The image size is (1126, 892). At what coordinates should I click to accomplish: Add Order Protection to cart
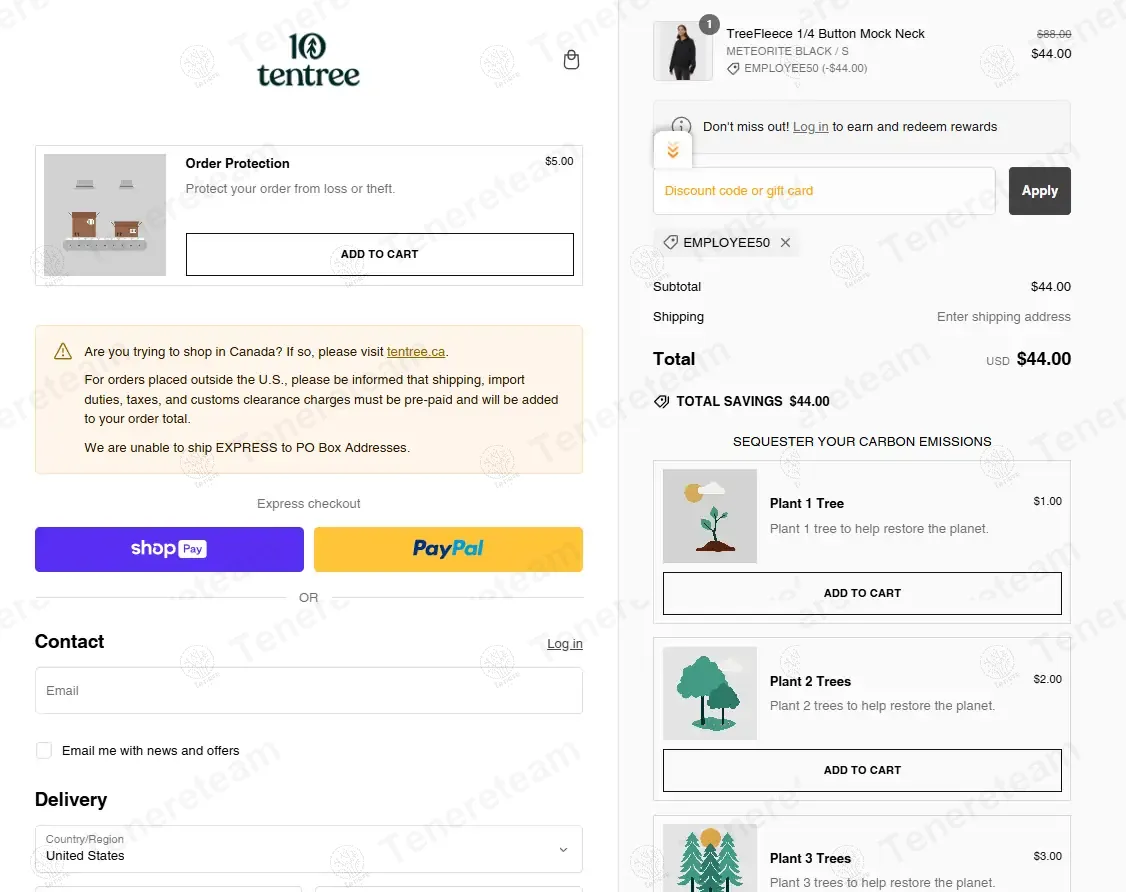(x=379, y=254)
